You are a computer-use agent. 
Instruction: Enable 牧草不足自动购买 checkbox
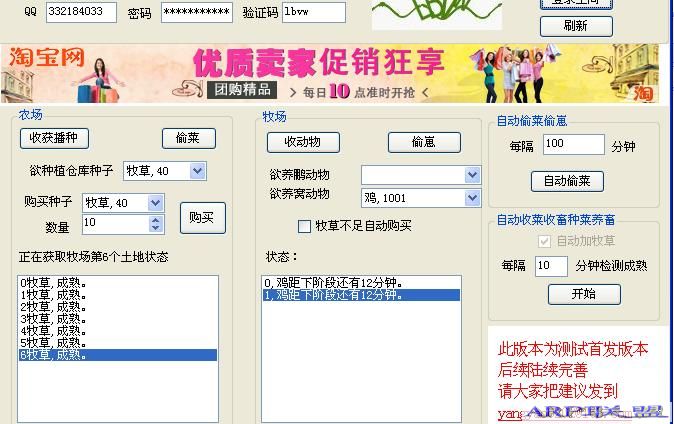click(304, 226)
